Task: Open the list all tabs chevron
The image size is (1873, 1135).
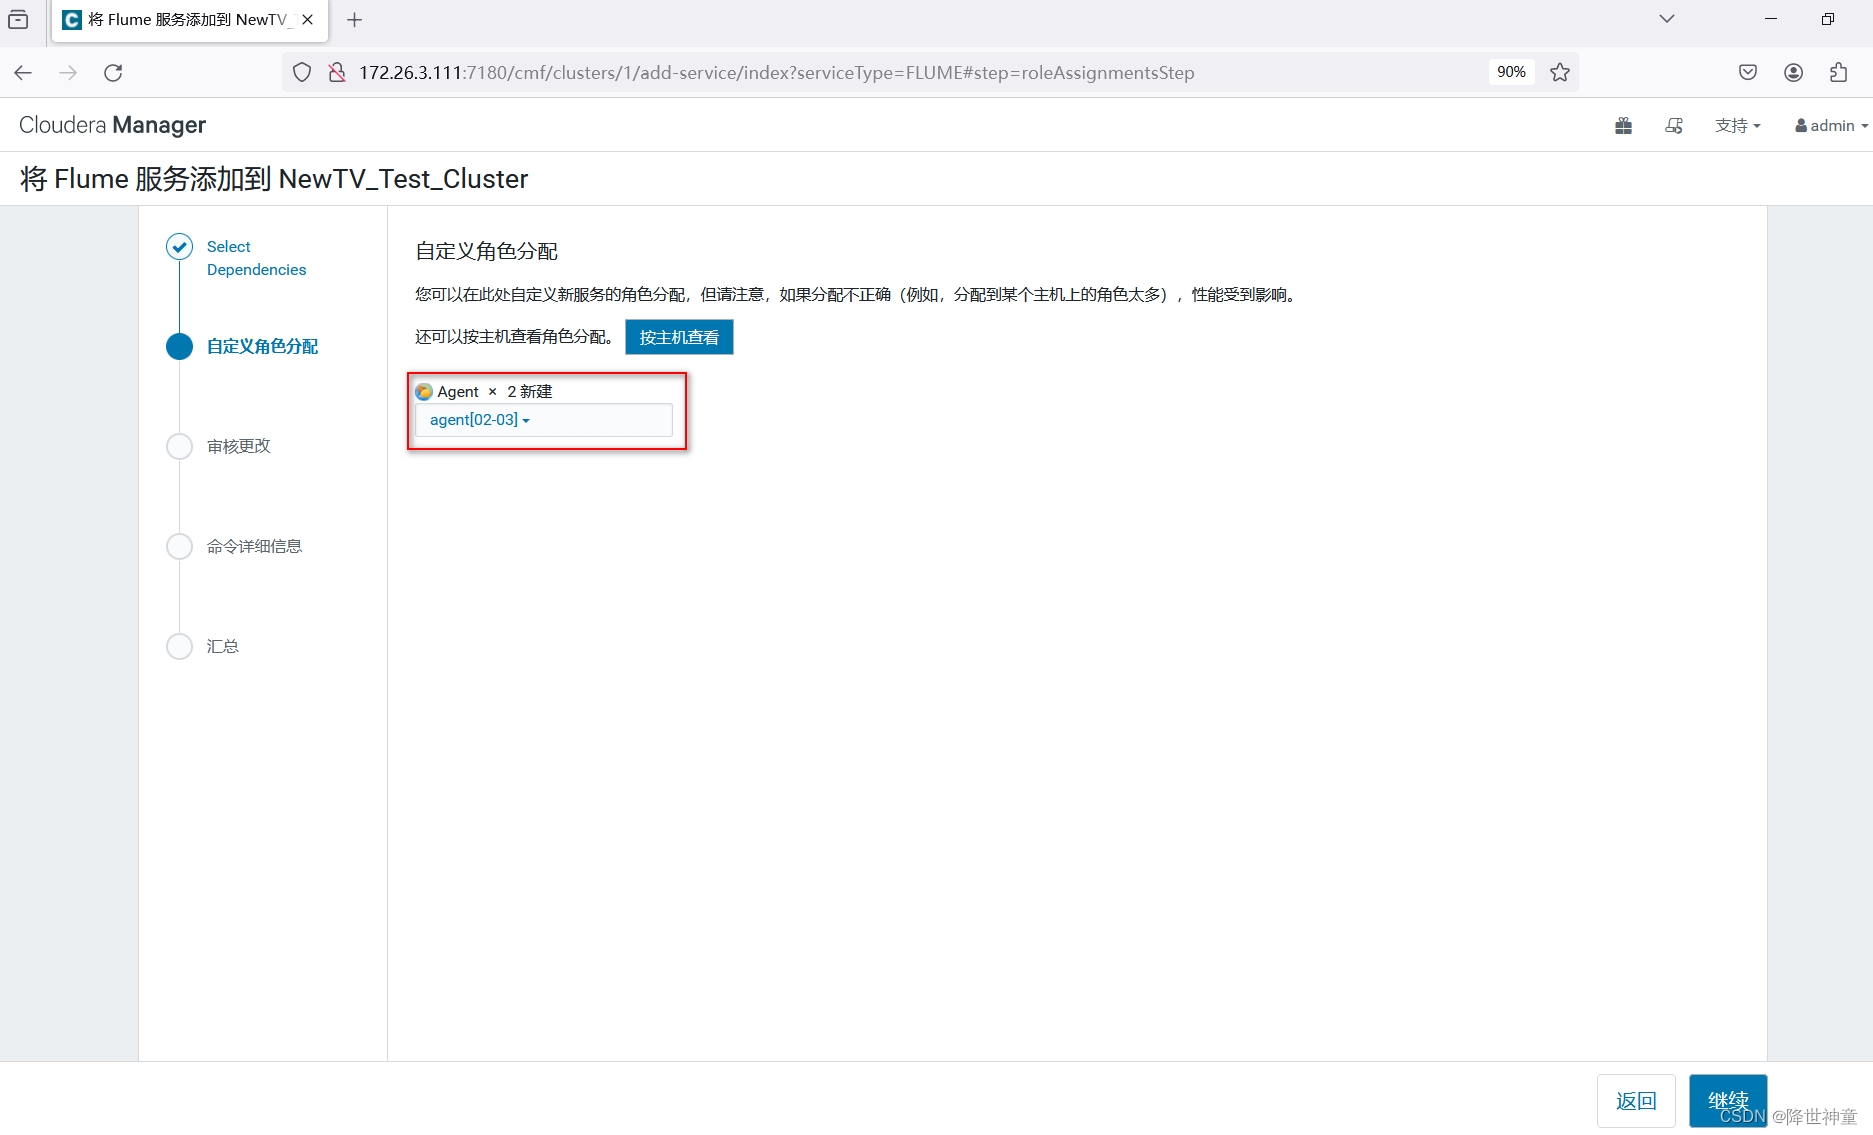Action: tap(1667, 19)
